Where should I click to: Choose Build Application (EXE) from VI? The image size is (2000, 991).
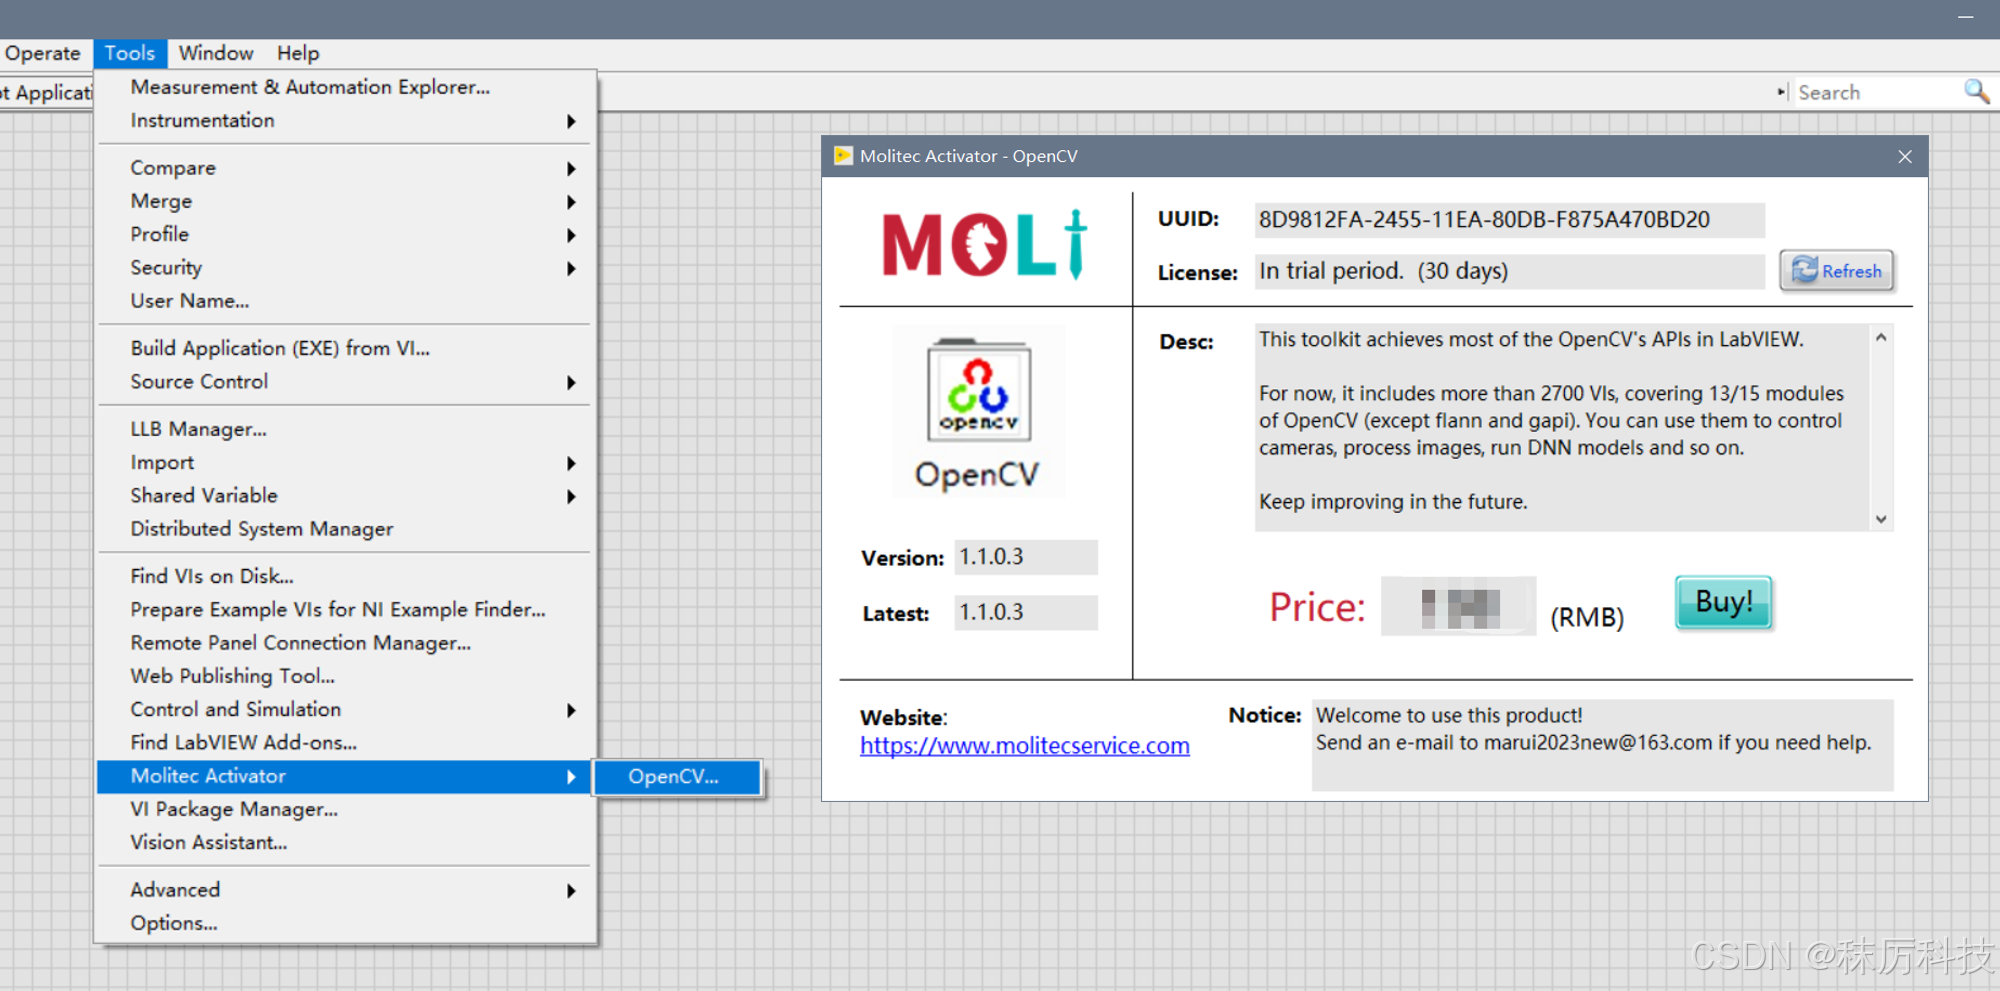tap(346, 348)
